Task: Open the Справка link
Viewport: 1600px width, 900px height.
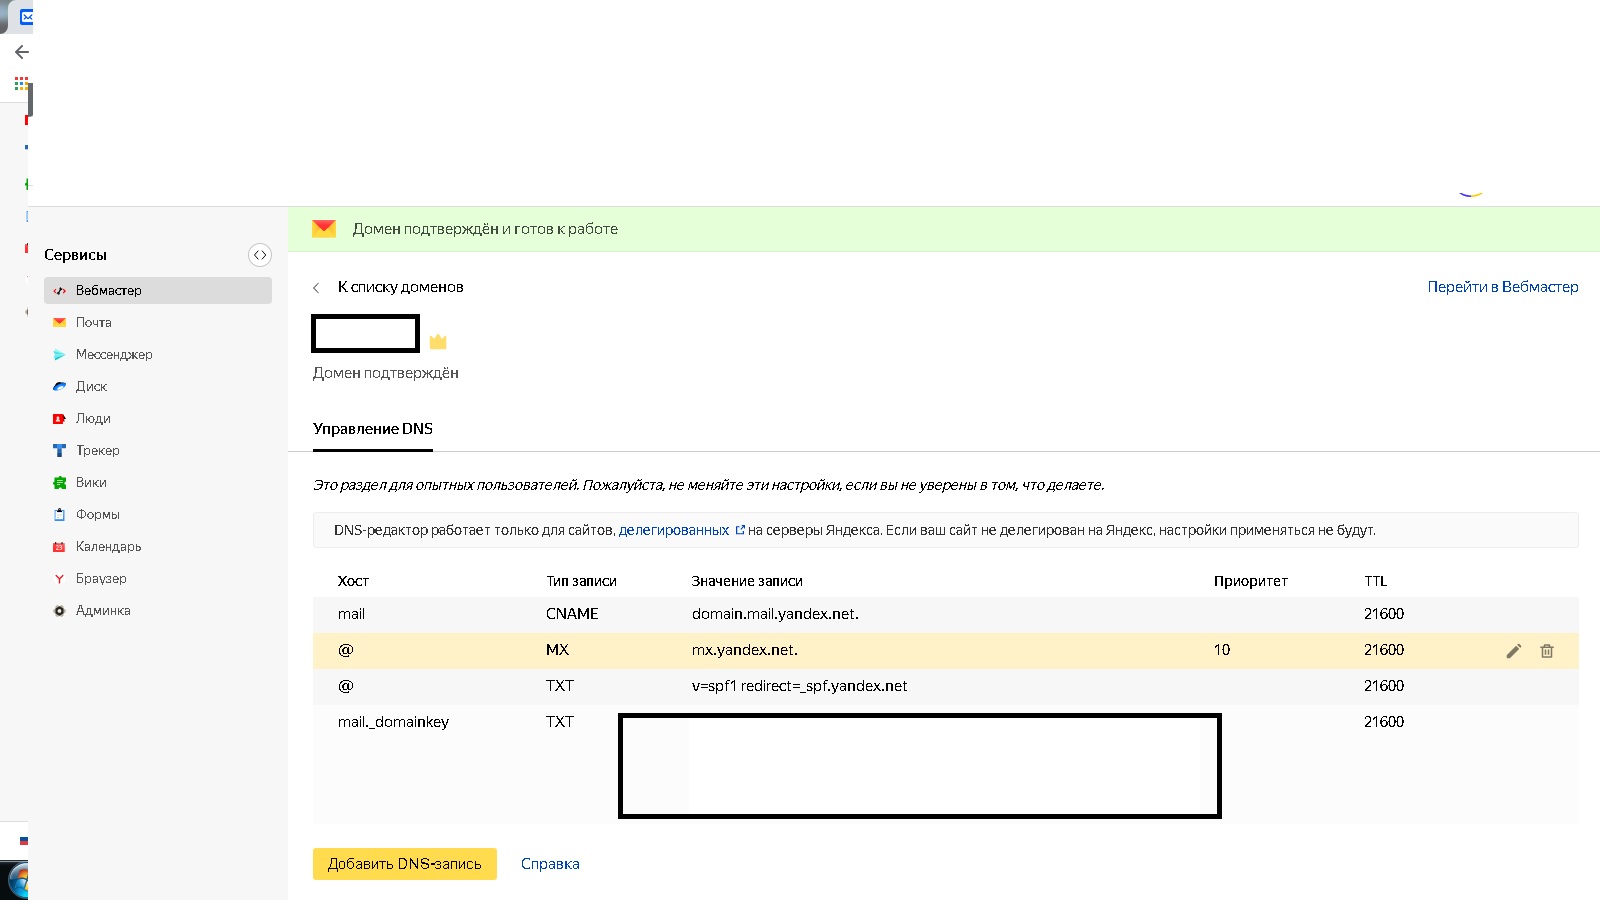Action: 550,864
